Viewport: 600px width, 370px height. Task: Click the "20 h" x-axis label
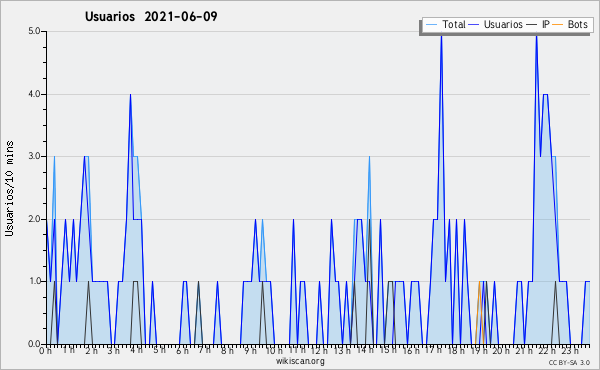[x=501, y=350]
